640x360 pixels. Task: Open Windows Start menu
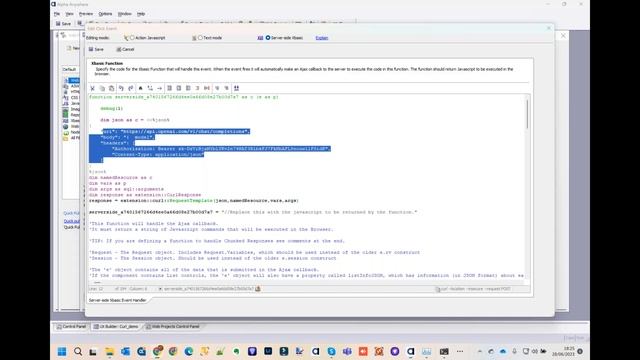point(62,351)
